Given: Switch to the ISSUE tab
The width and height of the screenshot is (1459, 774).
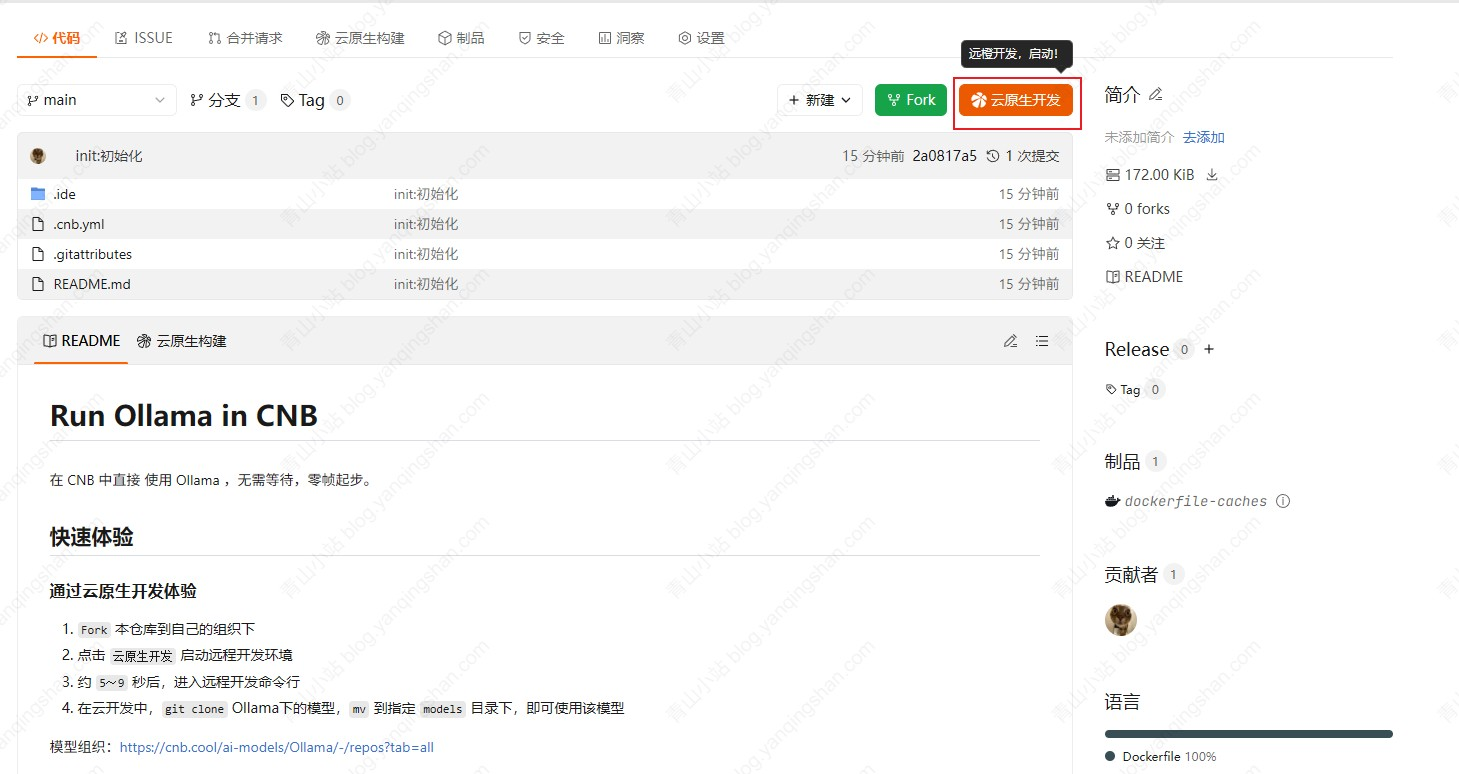Looking at the screenshot, I should point(143,37).
